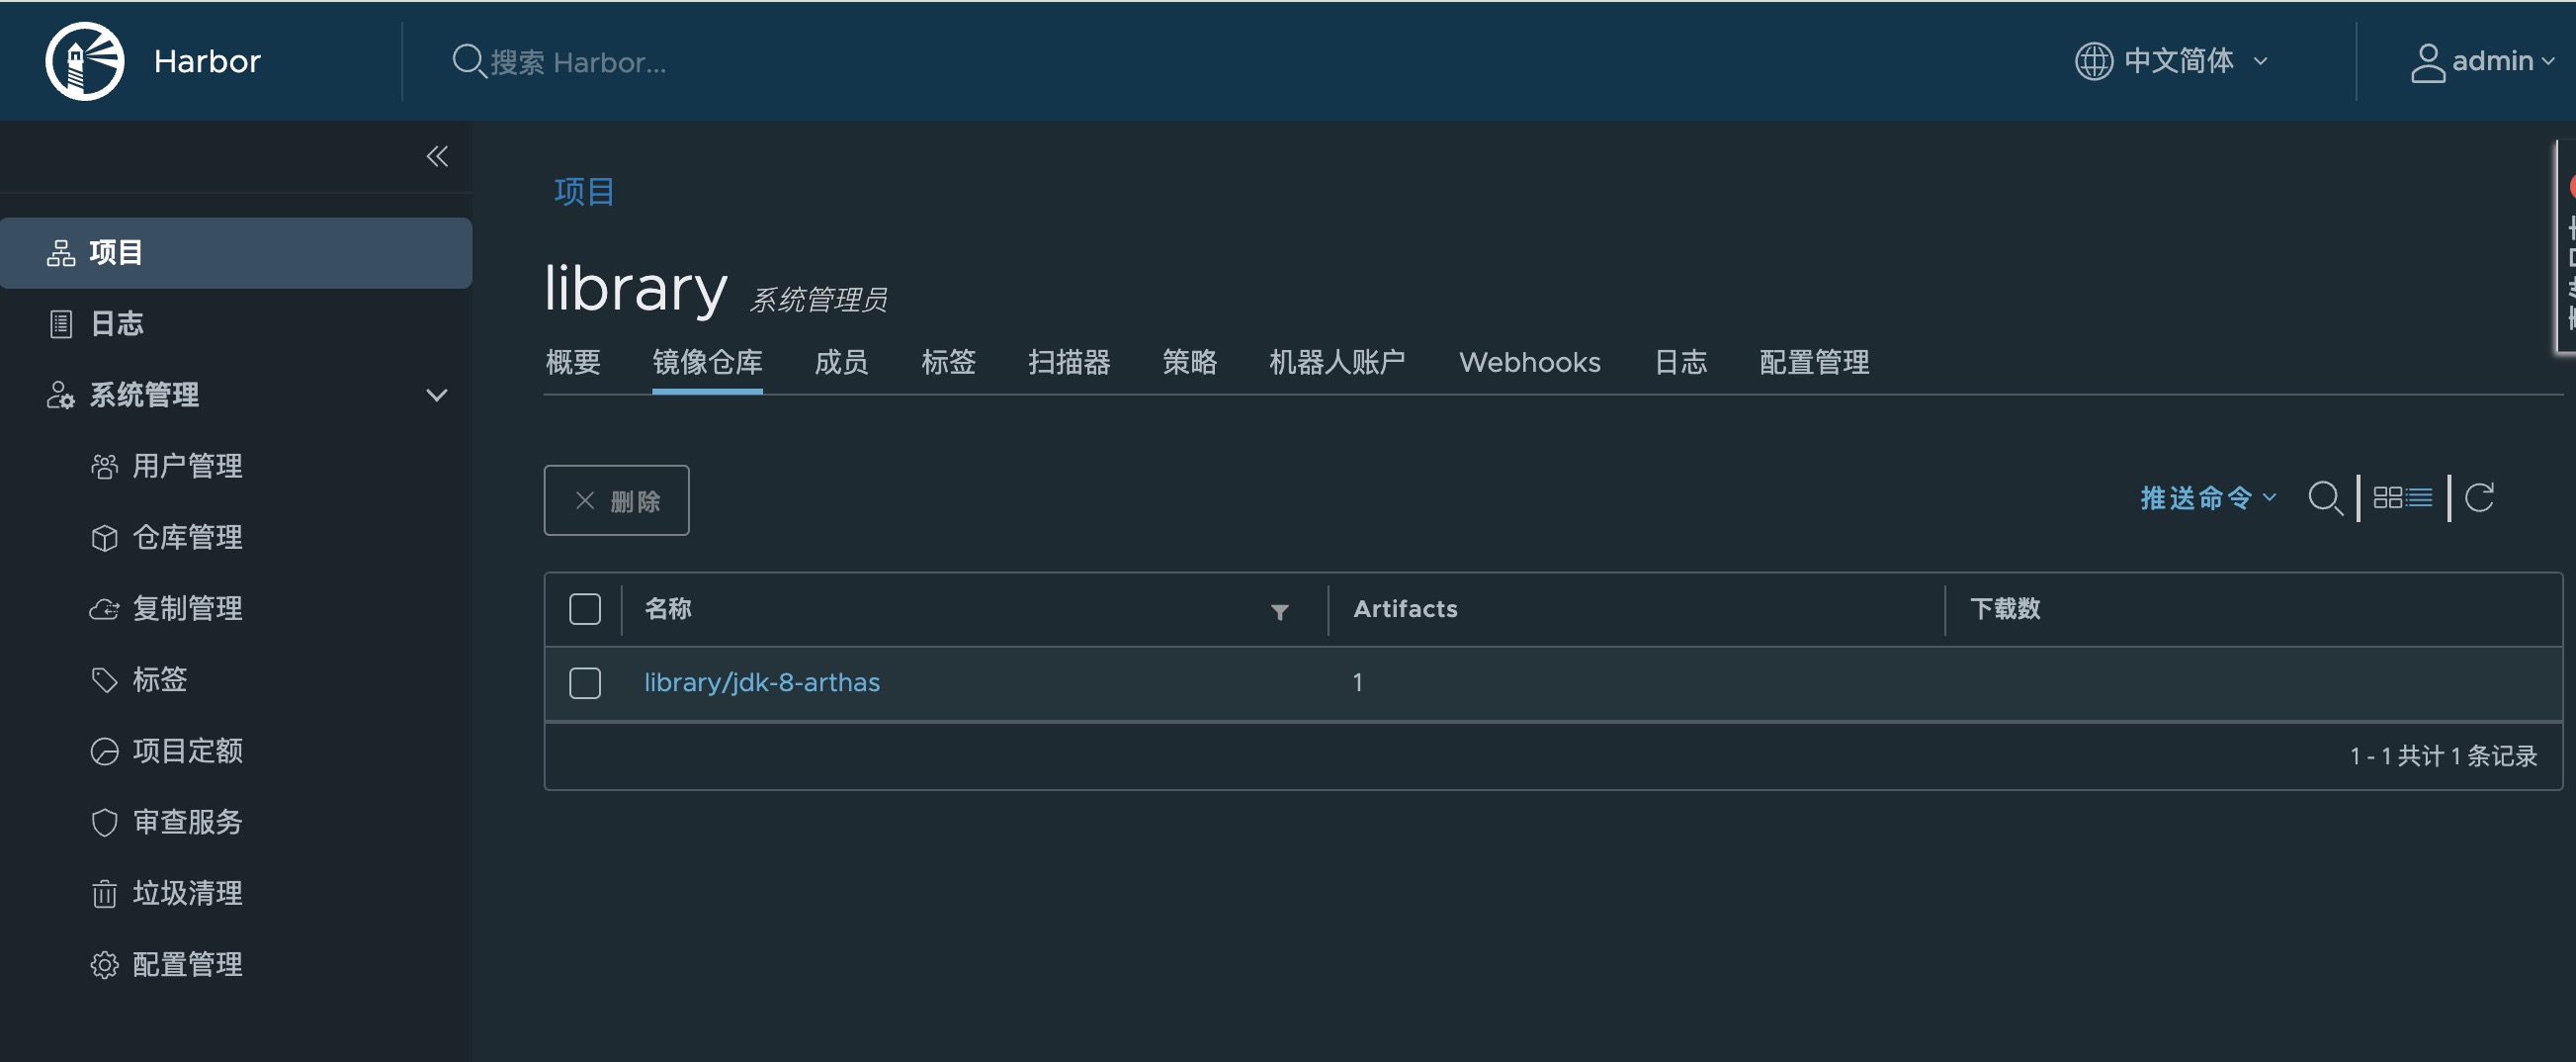Click the '1 - 1 共计 1 条记录' pagination text
The image size is (2576, 1062).
pos(2443,756)
